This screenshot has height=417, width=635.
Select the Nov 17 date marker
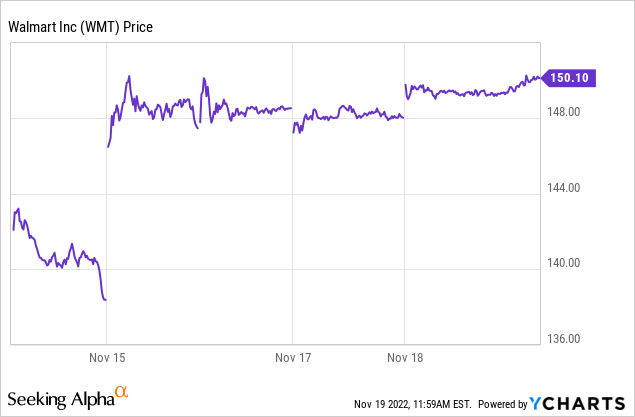(292, 357)
